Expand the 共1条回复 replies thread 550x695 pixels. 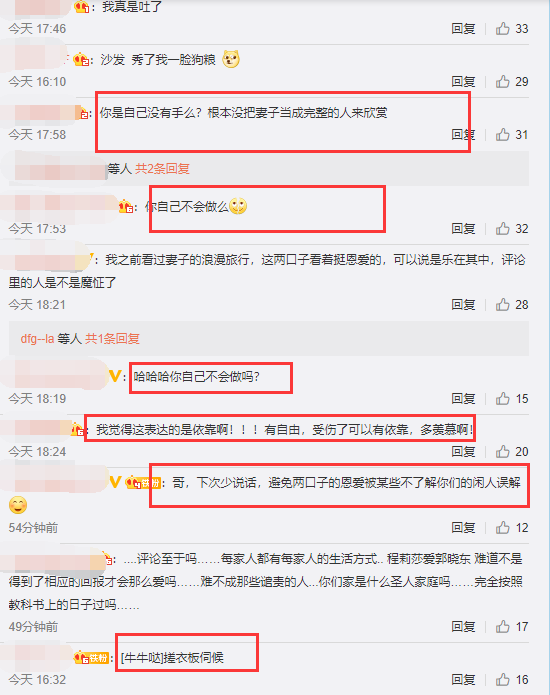tap(112, 339)
